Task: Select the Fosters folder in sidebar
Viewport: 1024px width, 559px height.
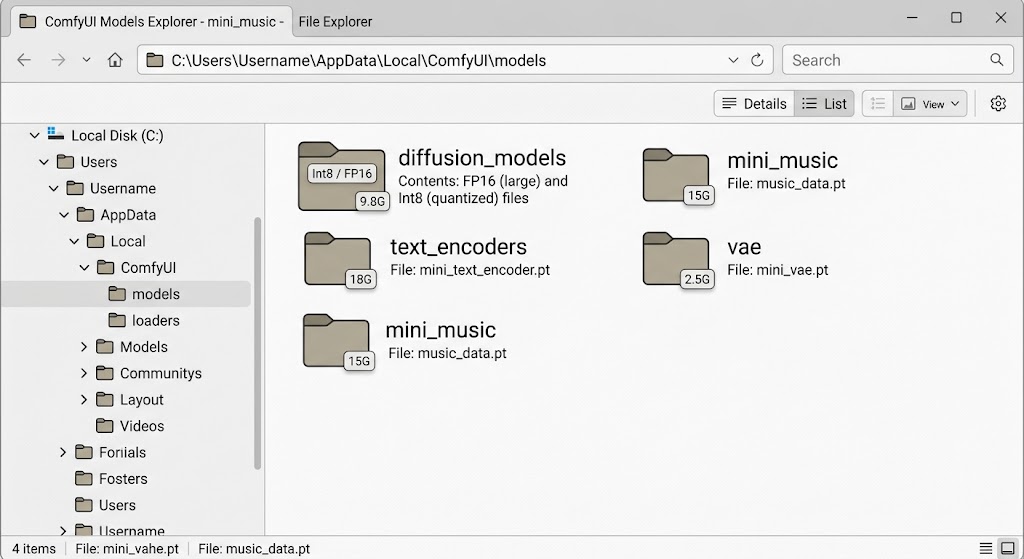Action: coord(123,479)
